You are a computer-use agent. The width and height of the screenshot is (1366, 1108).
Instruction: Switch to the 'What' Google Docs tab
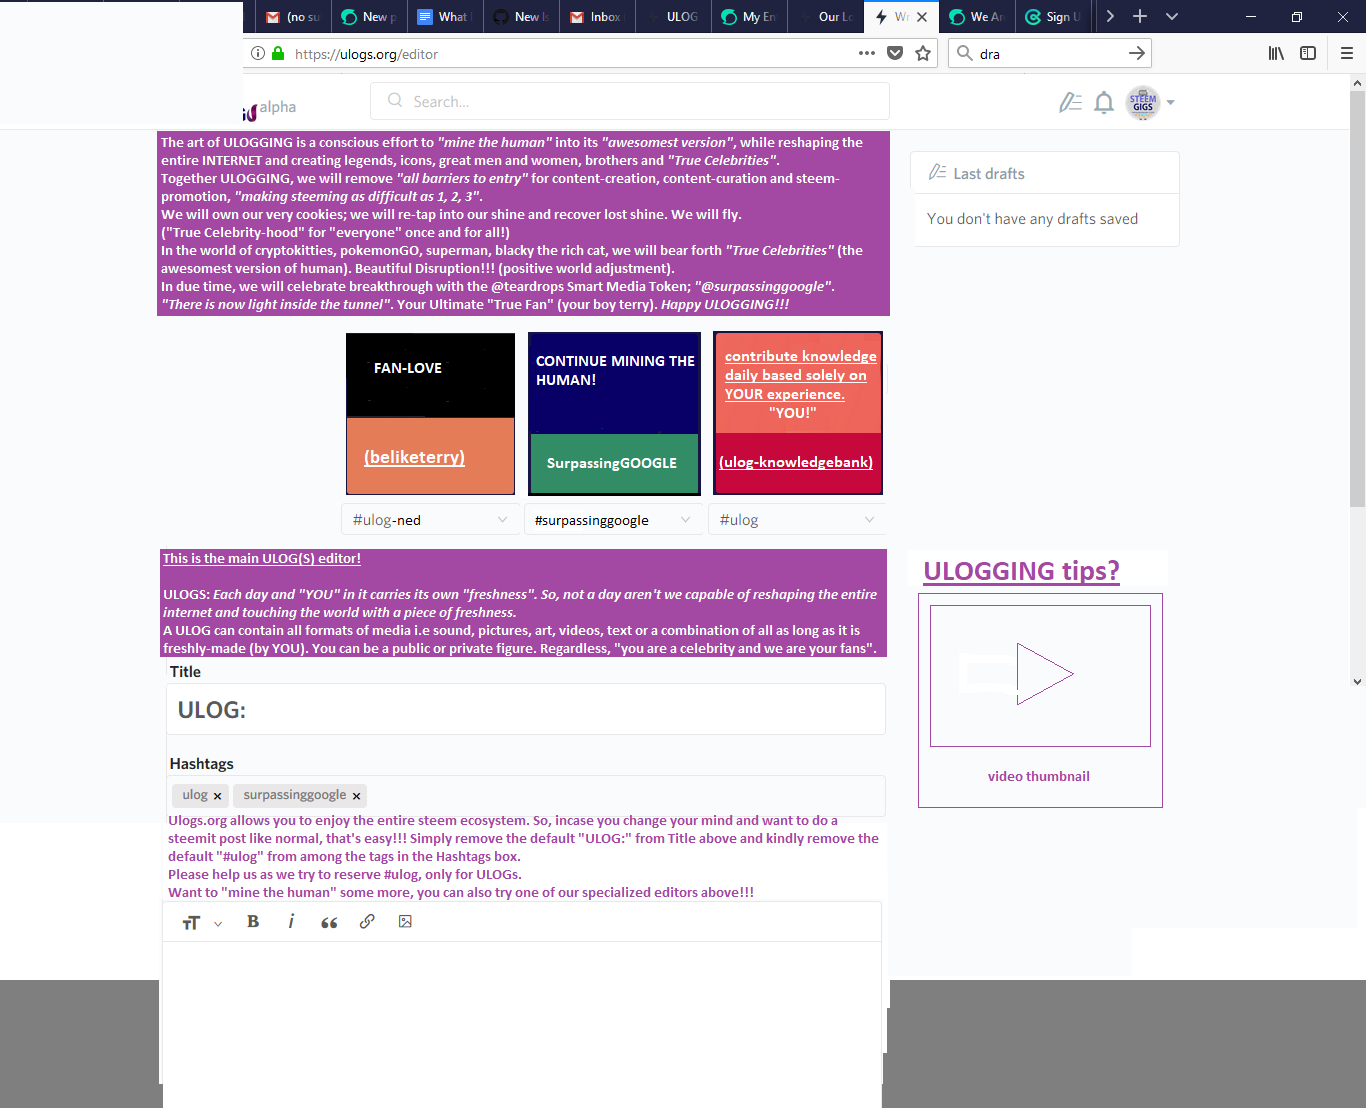pyautogui.click(x=445, y=17)
